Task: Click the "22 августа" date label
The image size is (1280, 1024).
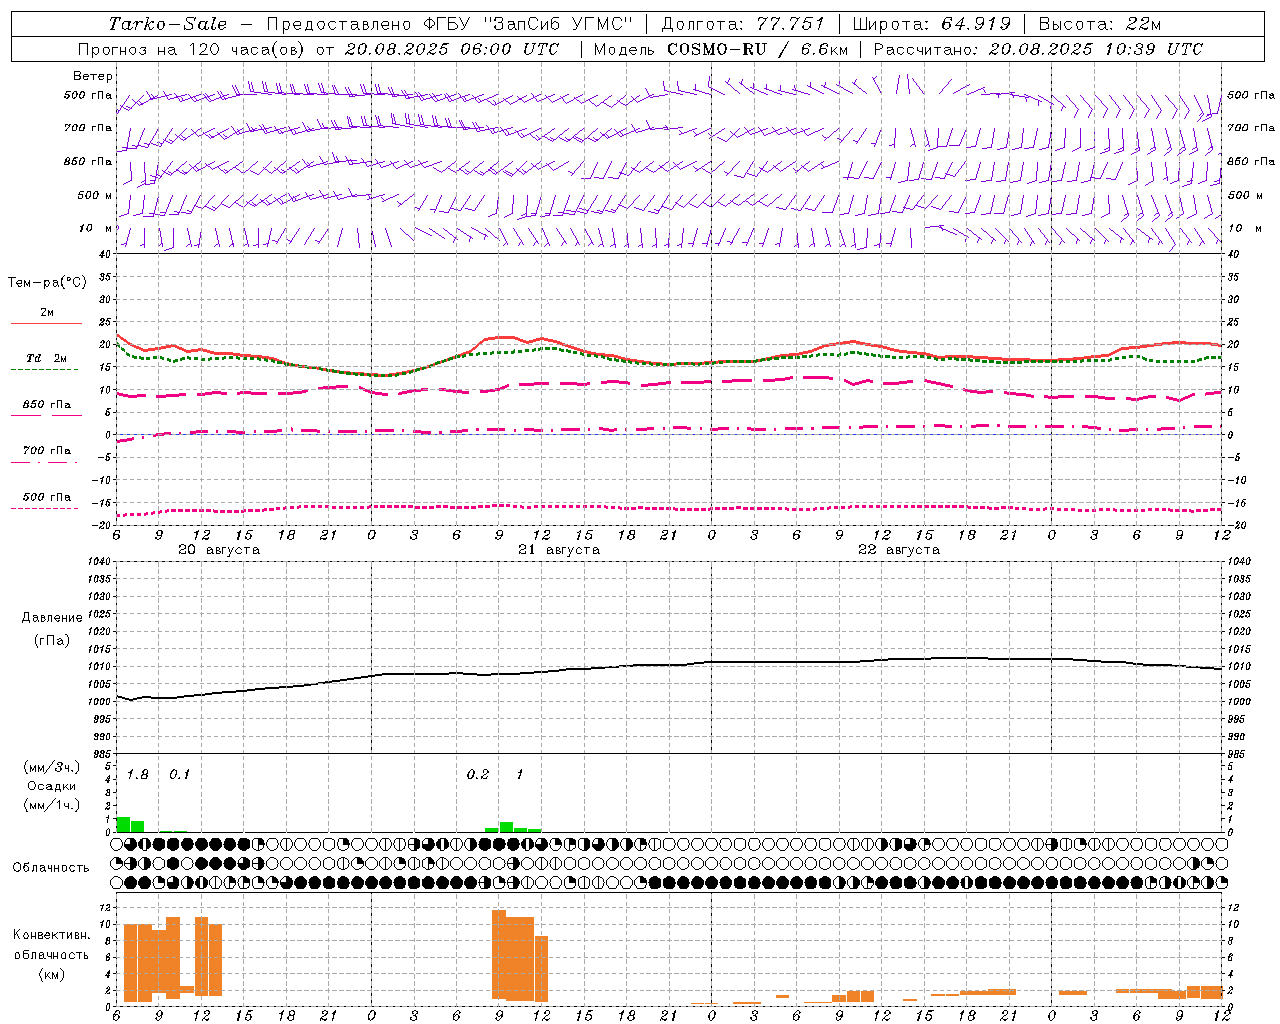Action: pos(899,550)
